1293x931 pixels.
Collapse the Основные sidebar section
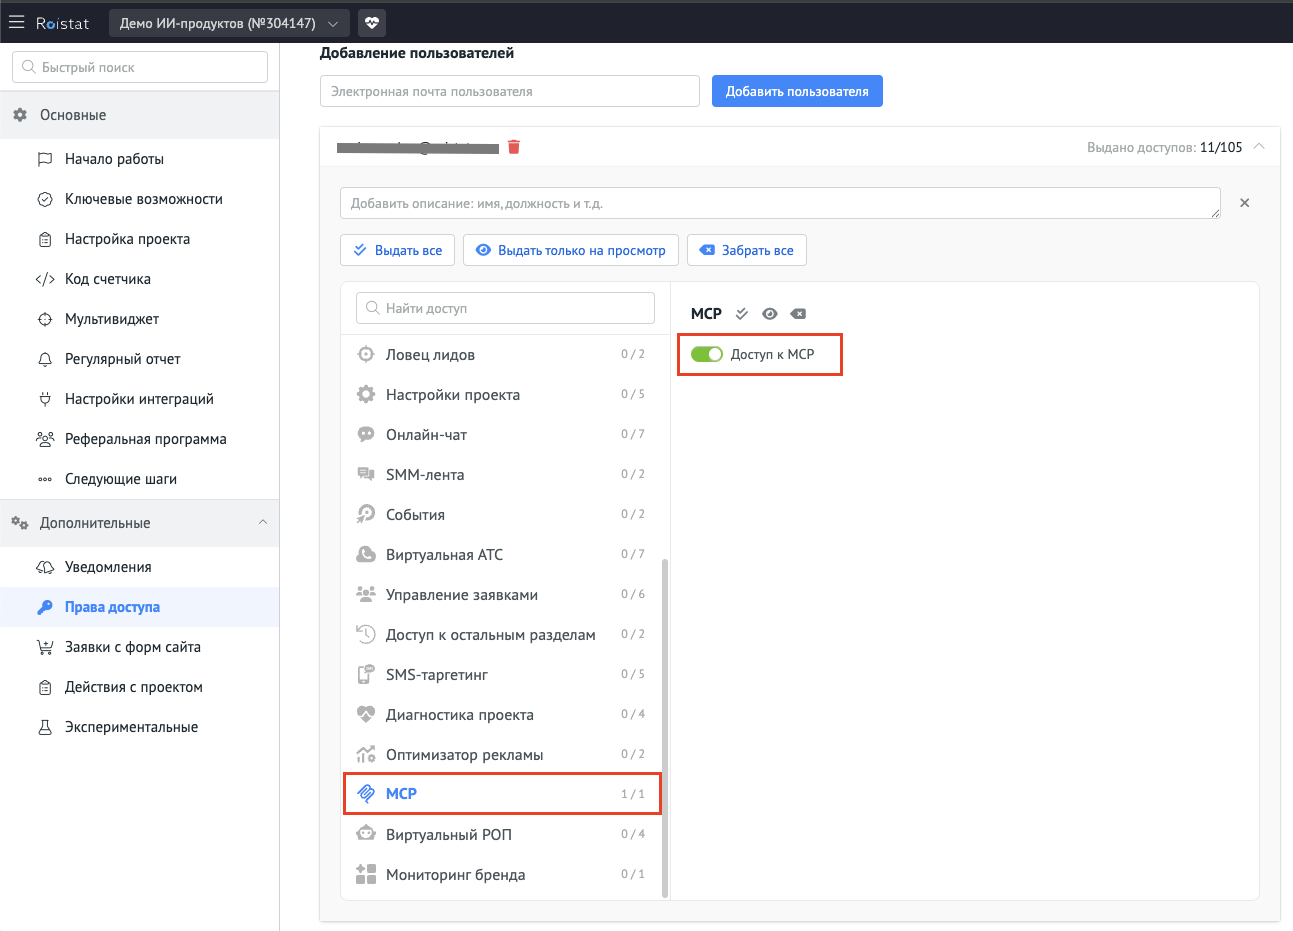[139, 115]
